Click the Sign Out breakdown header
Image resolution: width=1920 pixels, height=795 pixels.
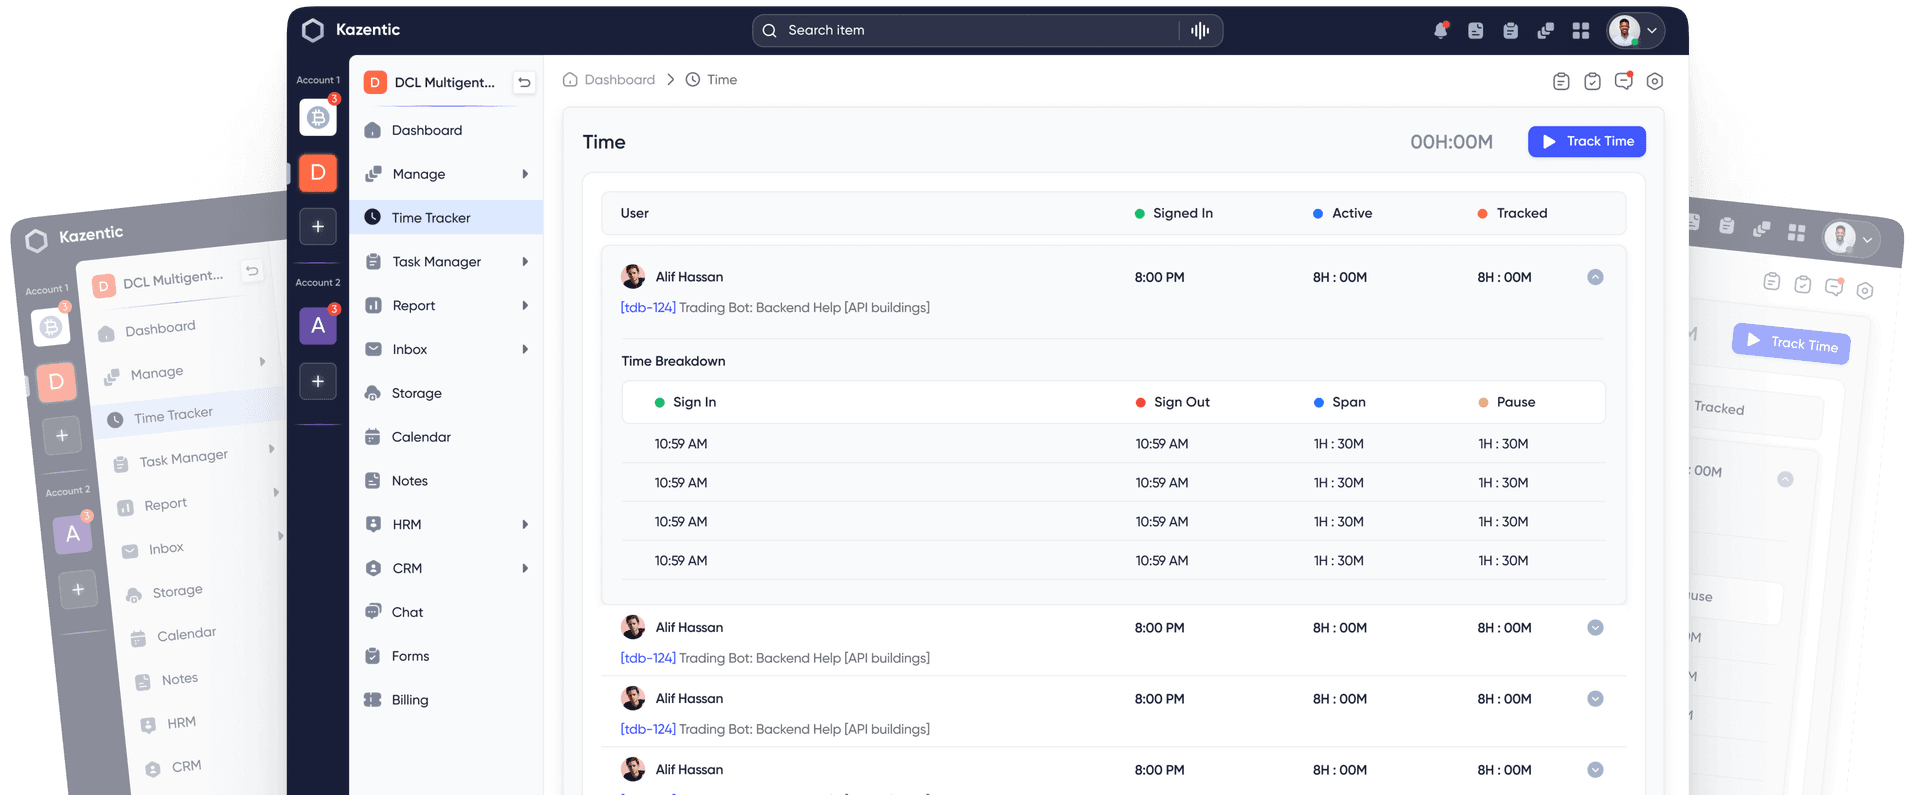pyautogui.click(x=1172, y=402)
